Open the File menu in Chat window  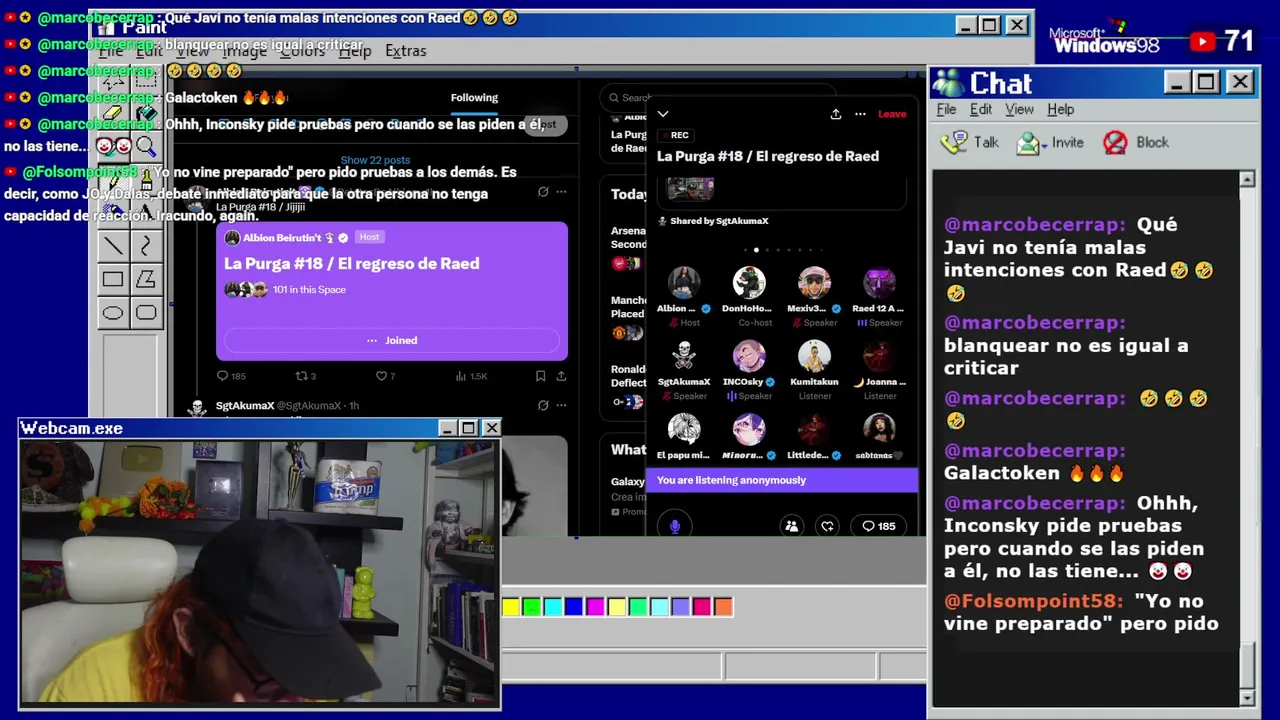(946, 110)
